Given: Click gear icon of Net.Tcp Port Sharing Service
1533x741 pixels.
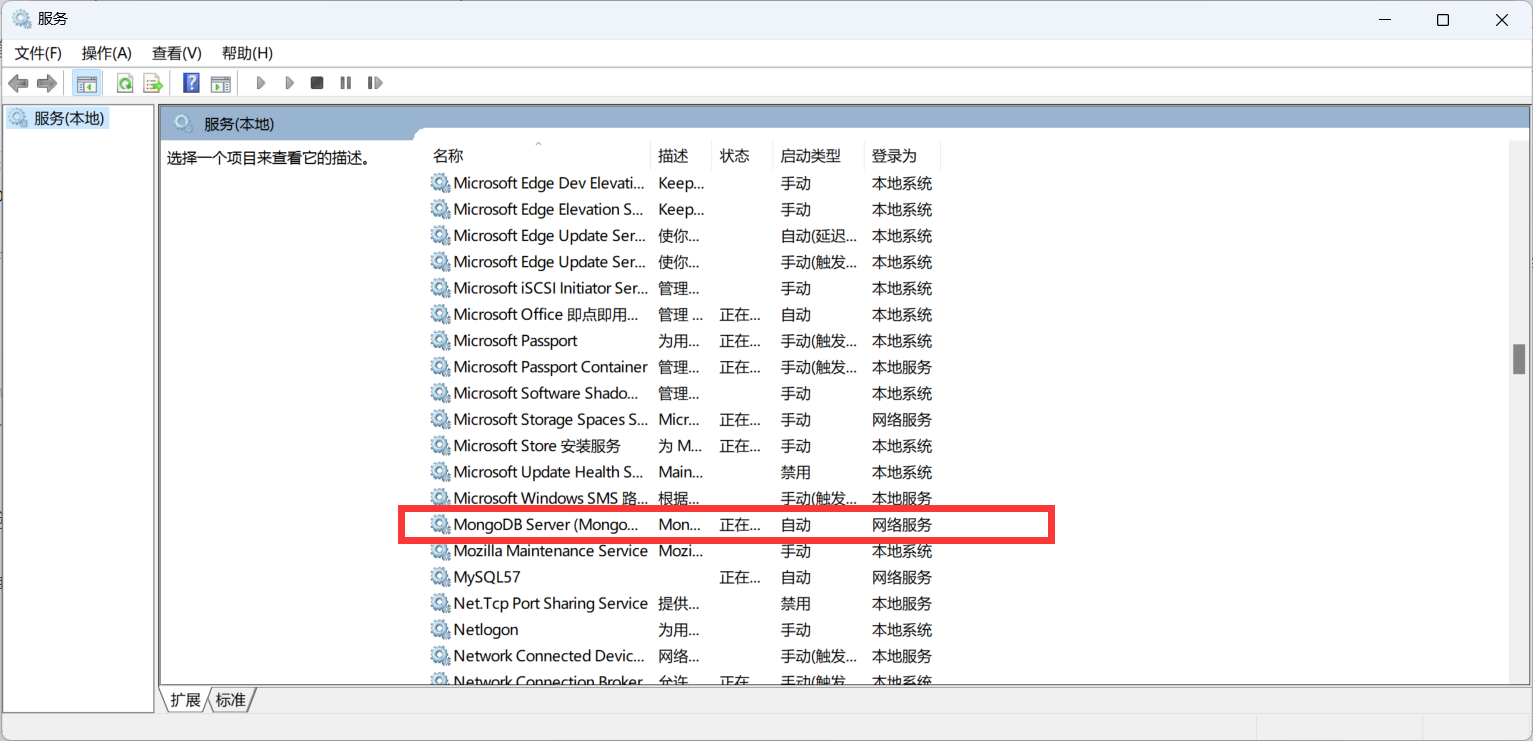Looking at the screenshot, I should tap(440, 603).
